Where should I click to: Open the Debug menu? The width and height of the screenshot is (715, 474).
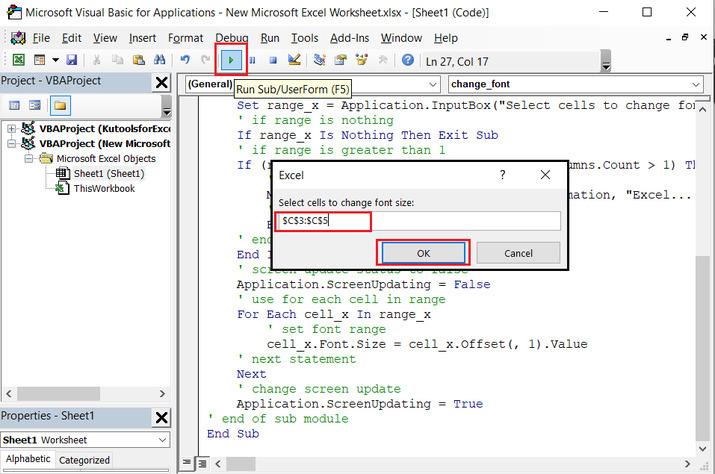[x=232, y=38]
